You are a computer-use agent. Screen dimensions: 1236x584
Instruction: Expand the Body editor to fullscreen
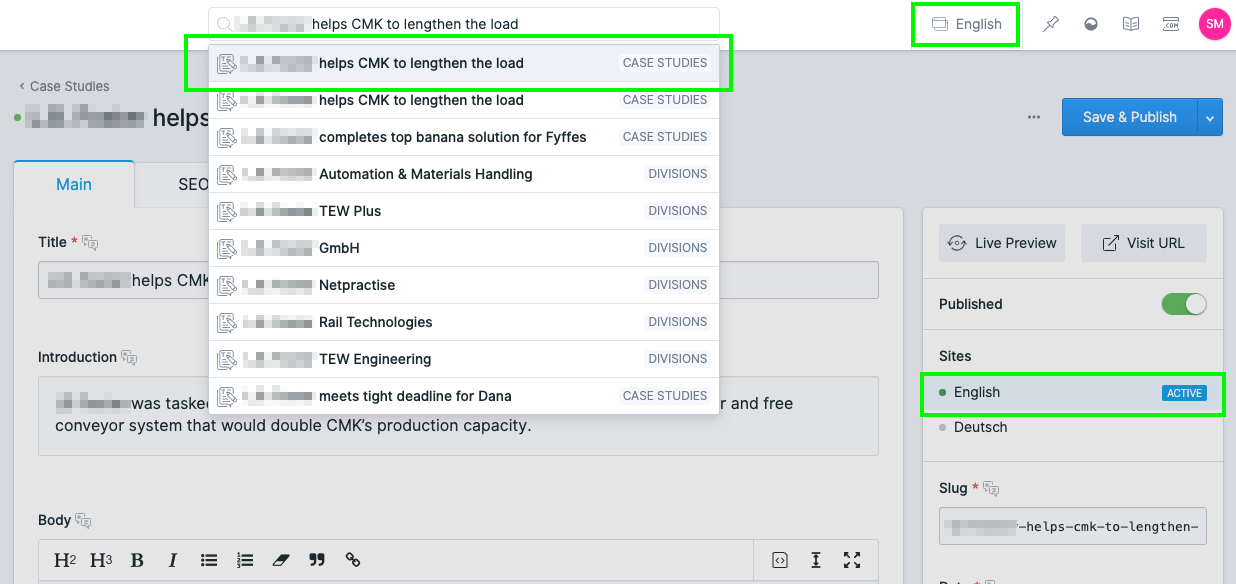pyautogui.click(x=851, y=560)
